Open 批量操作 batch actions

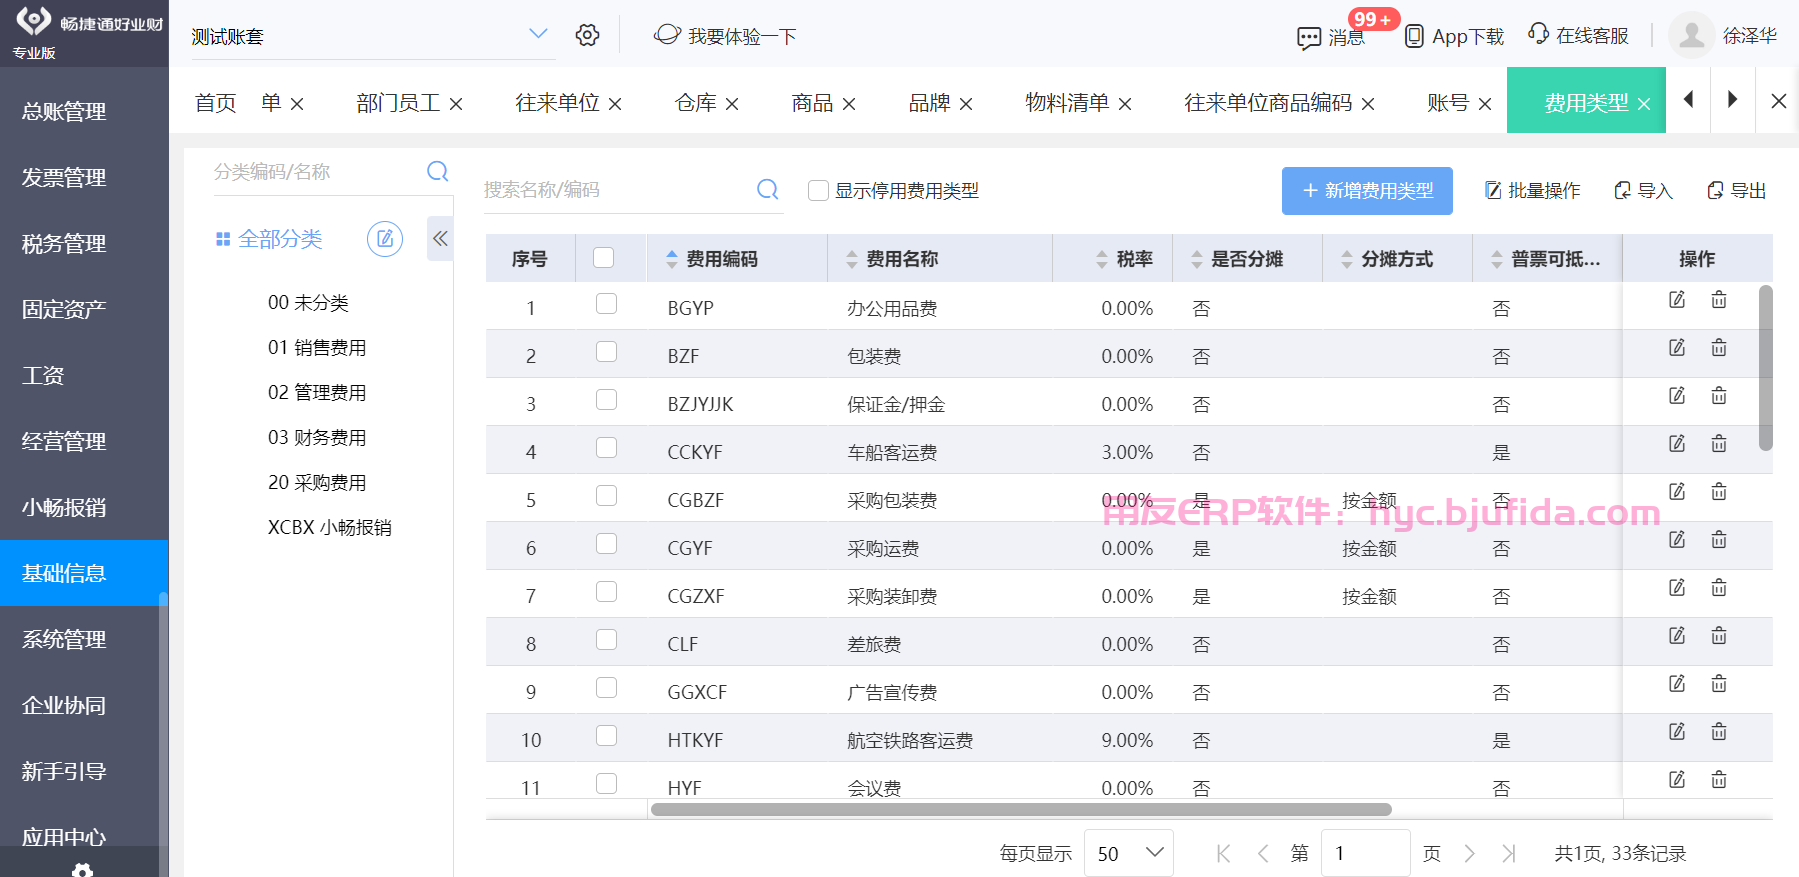[x=1532, y=190]
